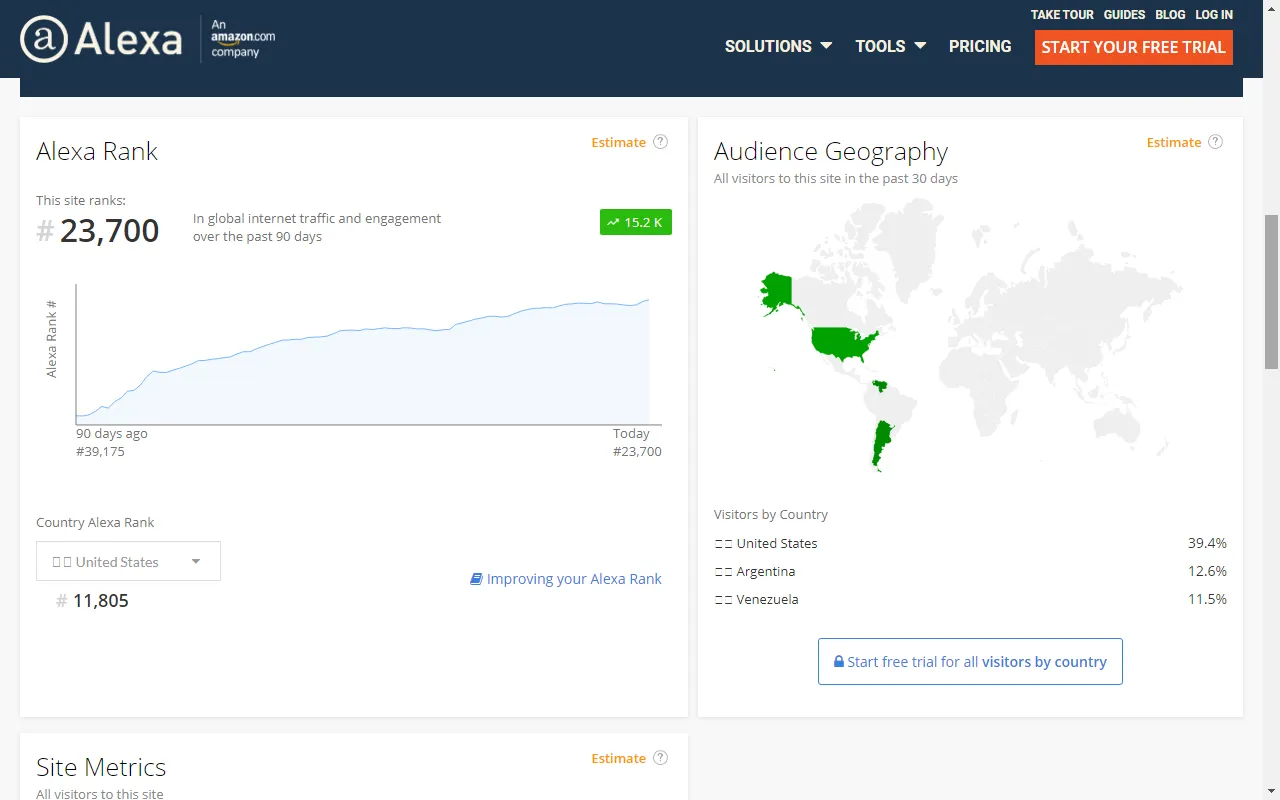
Task: Open the Alexa Rank help question mark
Action: coord(660,142)
